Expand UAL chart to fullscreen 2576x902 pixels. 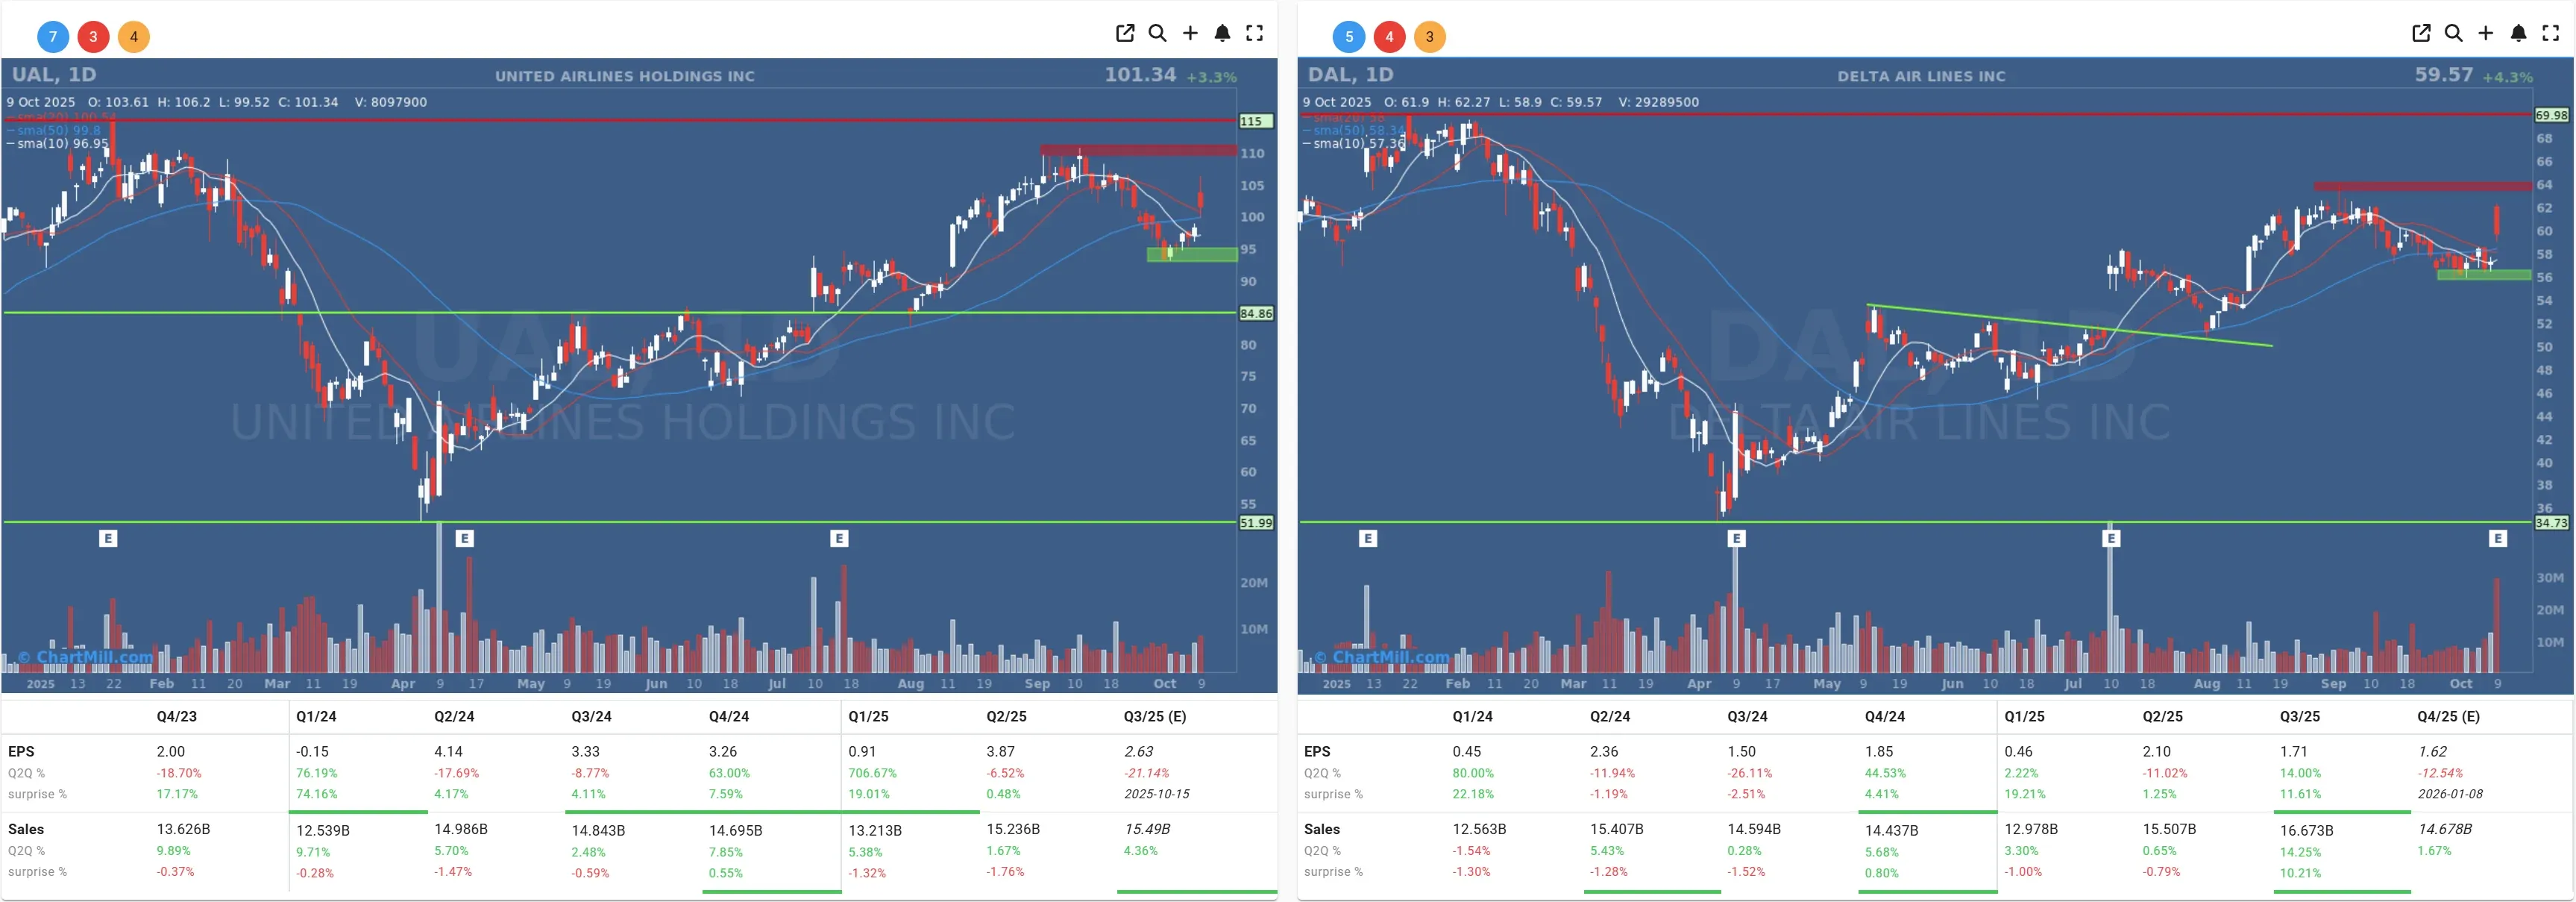click(1254, 33)
